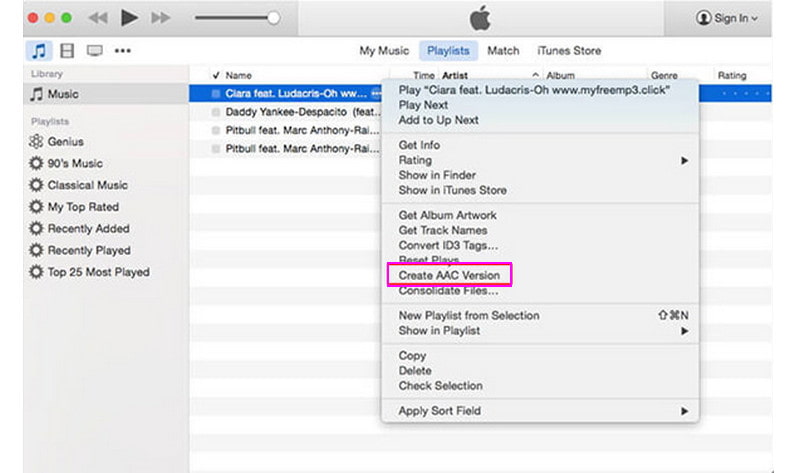
Task: Sort by the Artist column header
Action: pos(455,76)
